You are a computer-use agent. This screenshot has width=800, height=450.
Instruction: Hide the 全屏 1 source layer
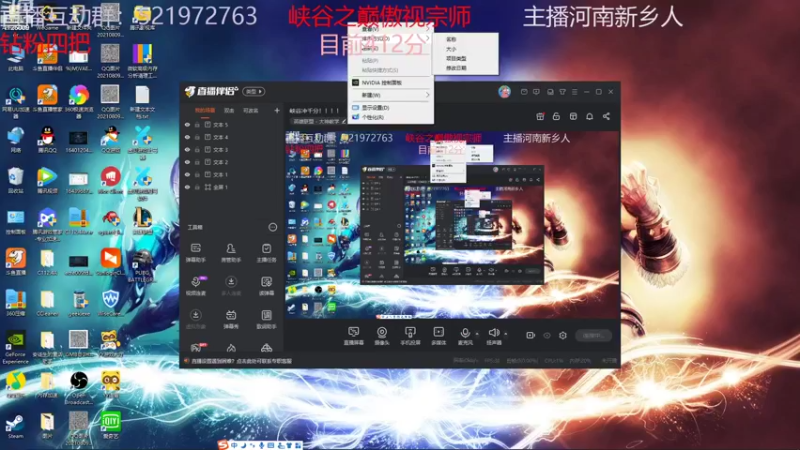click(187, 187)
